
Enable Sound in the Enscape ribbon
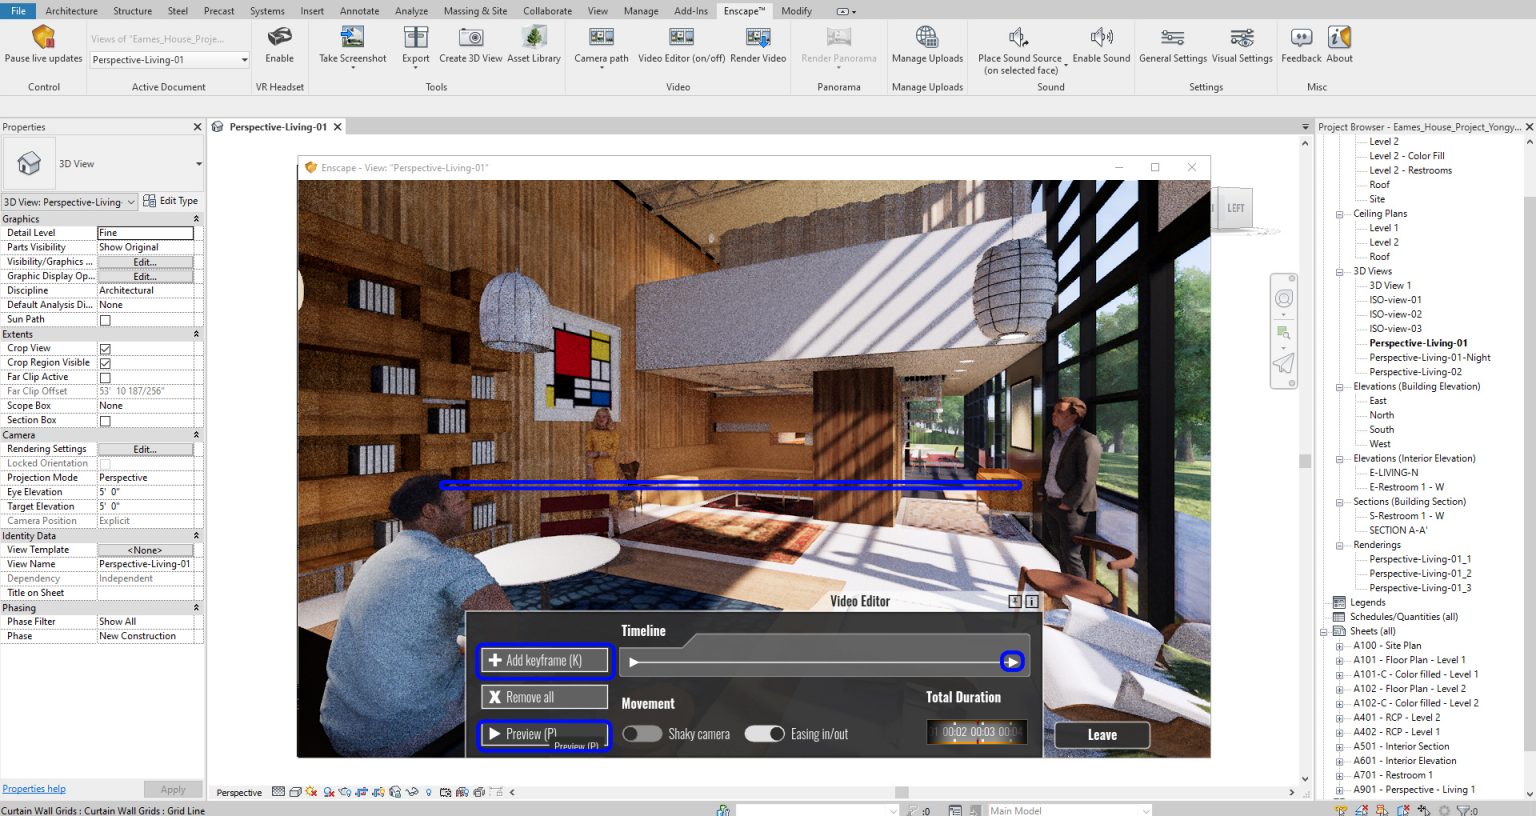pos(1100,48)
